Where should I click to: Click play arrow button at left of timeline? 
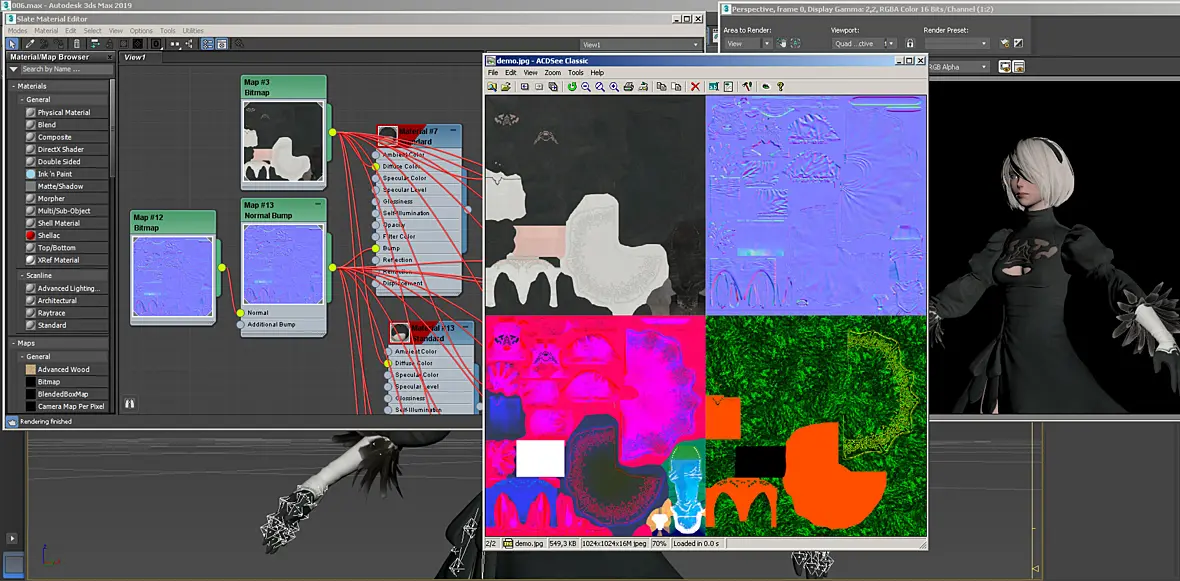coord(12,538)
